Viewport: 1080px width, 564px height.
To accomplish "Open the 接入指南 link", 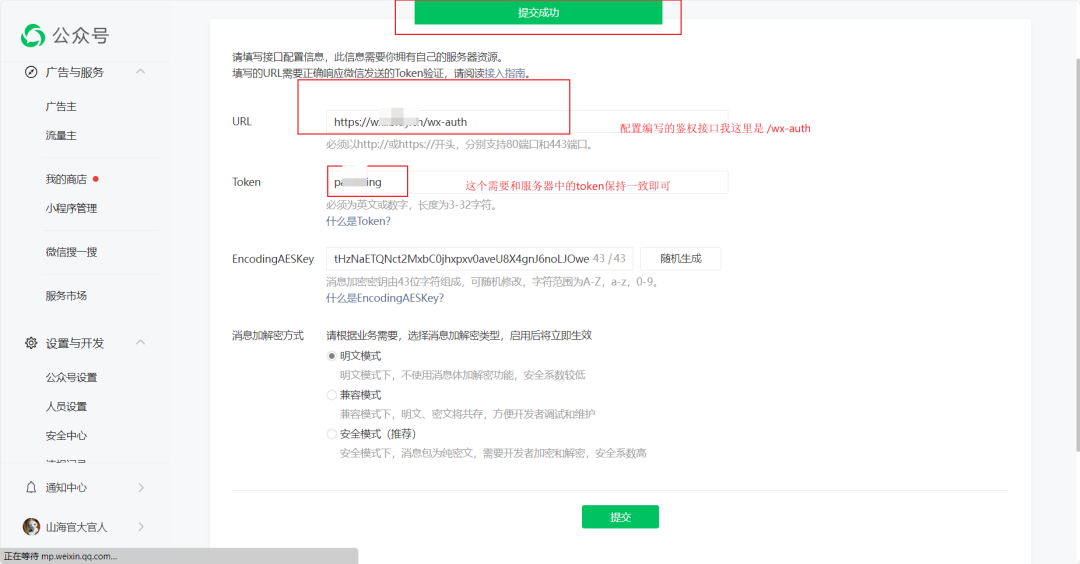I will [x=505, y=73].
